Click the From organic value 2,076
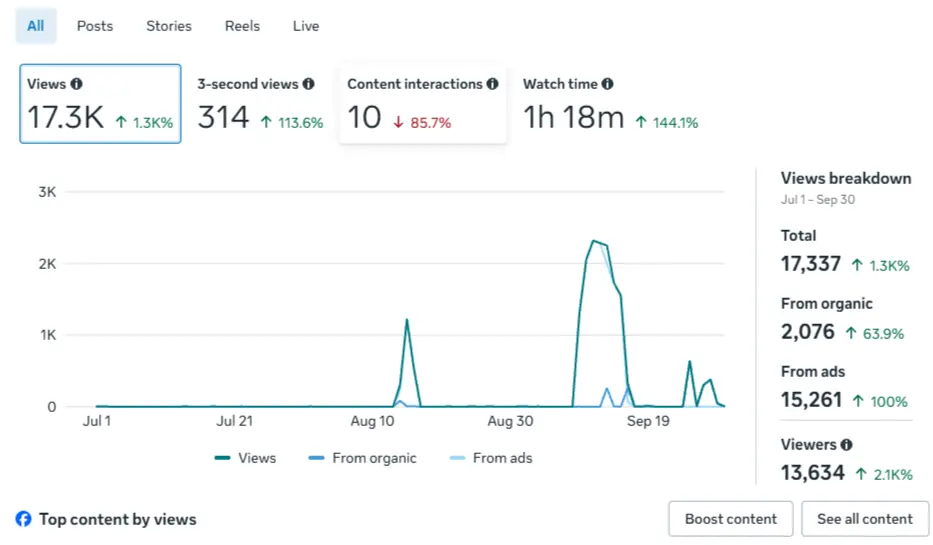The width and height of the screenshot is (933, 545). click(x=807, y=331)
